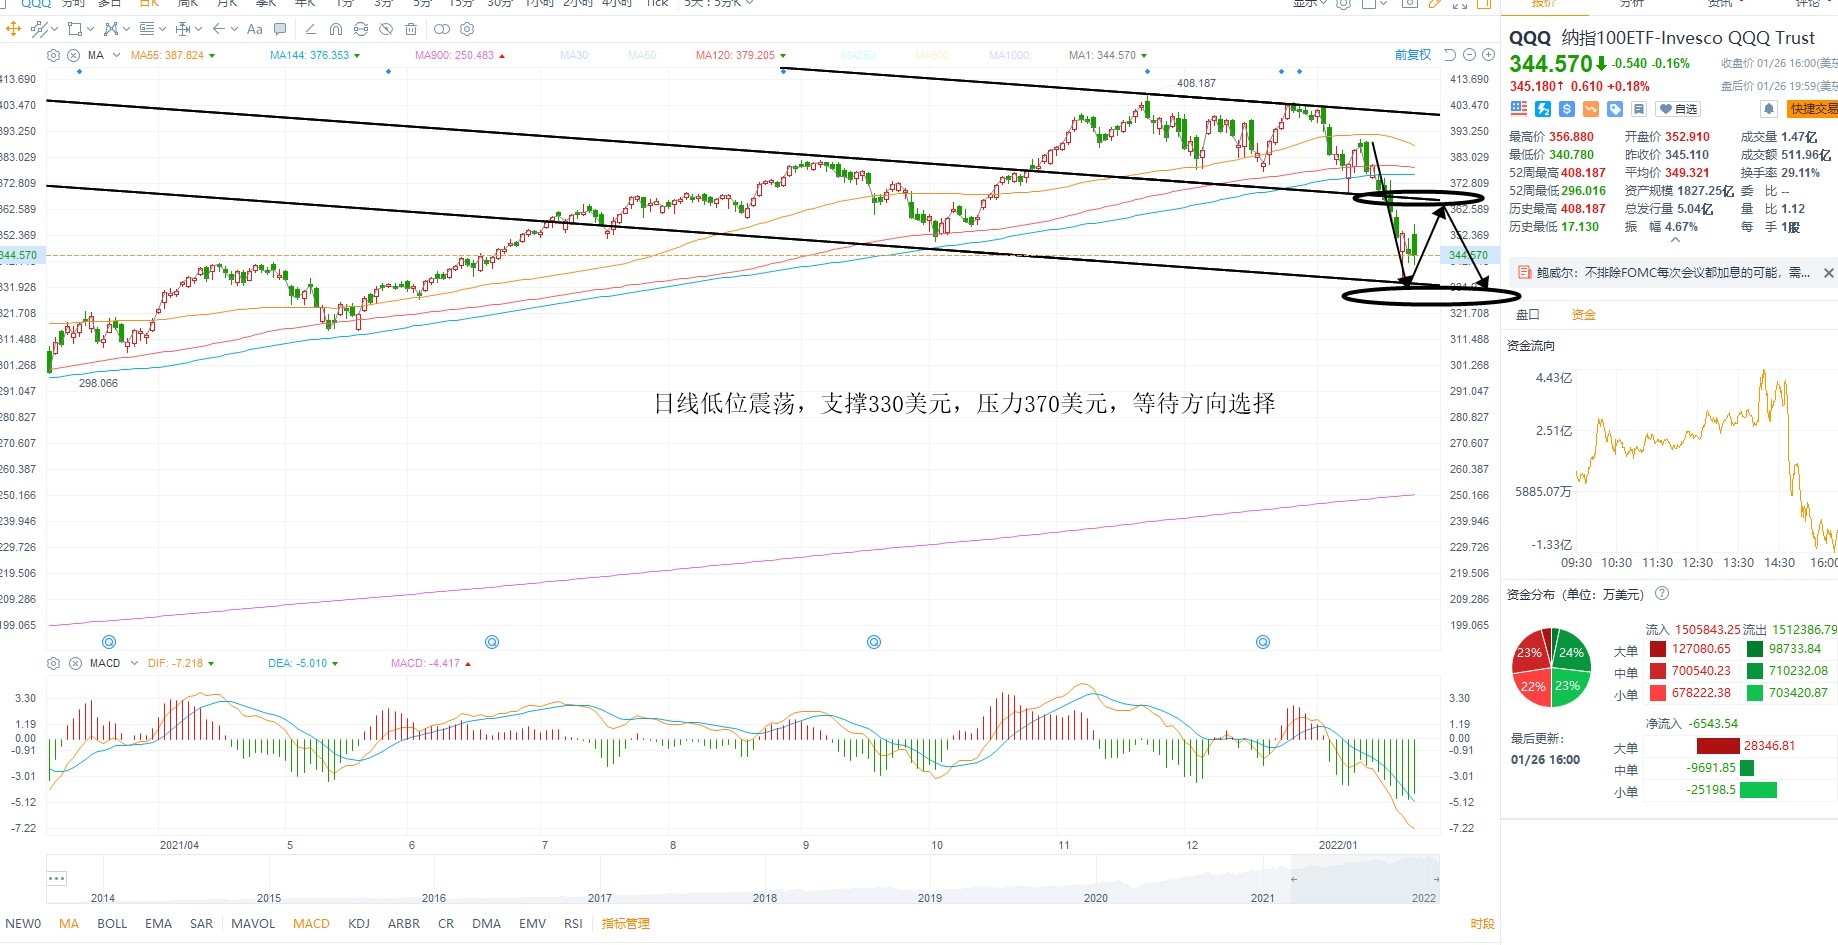Screen dimensions: 1838x945
Task: Toggle the RSI indicator
Action: (573, 923)
